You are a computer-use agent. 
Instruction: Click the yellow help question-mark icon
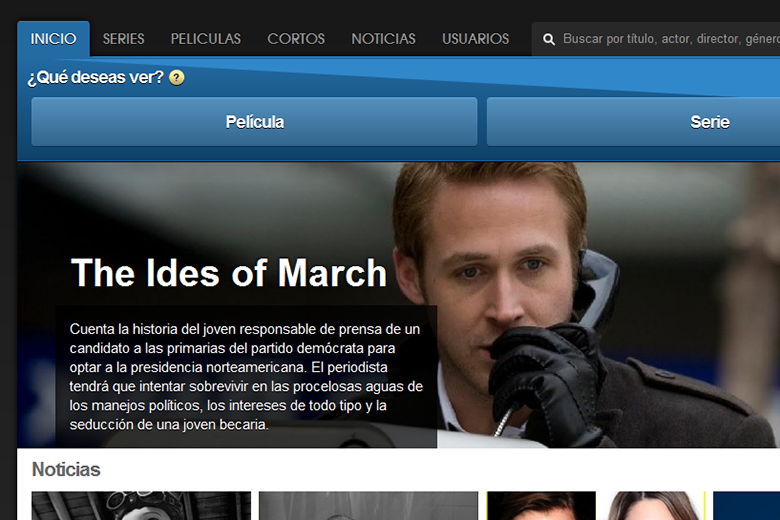tap(177, 78)
